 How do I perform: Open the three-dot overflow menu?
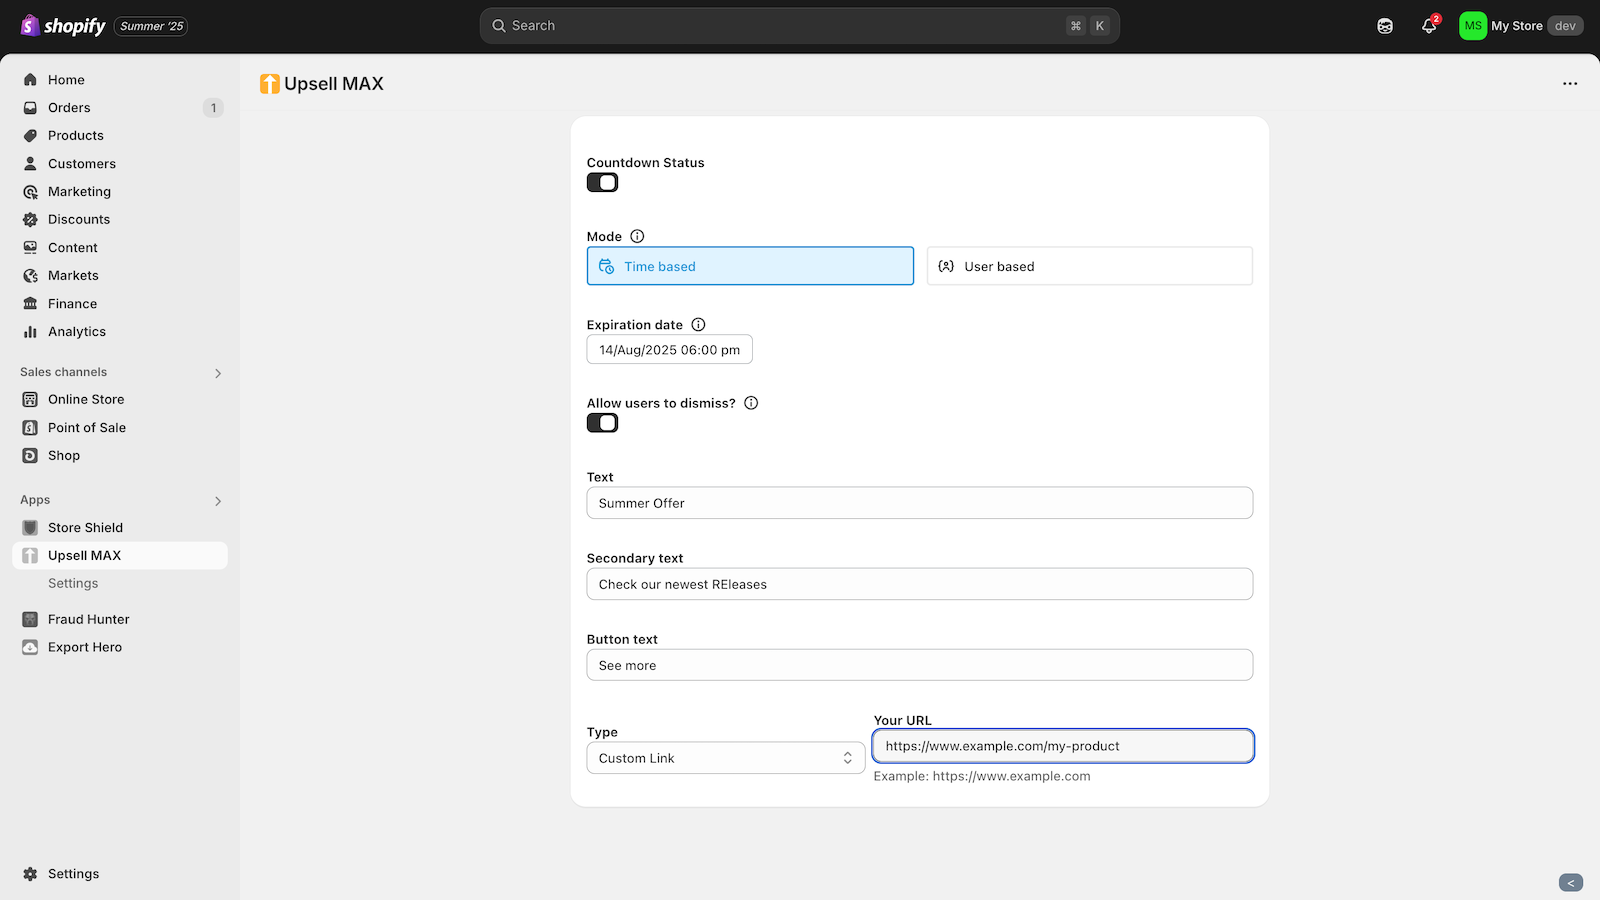coord(1569,84)
